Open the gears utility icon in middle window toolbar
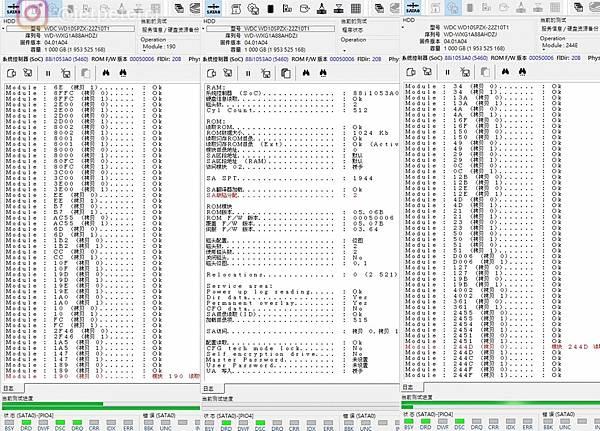Viewport: 600px width, 431px height. click(253, 8)
